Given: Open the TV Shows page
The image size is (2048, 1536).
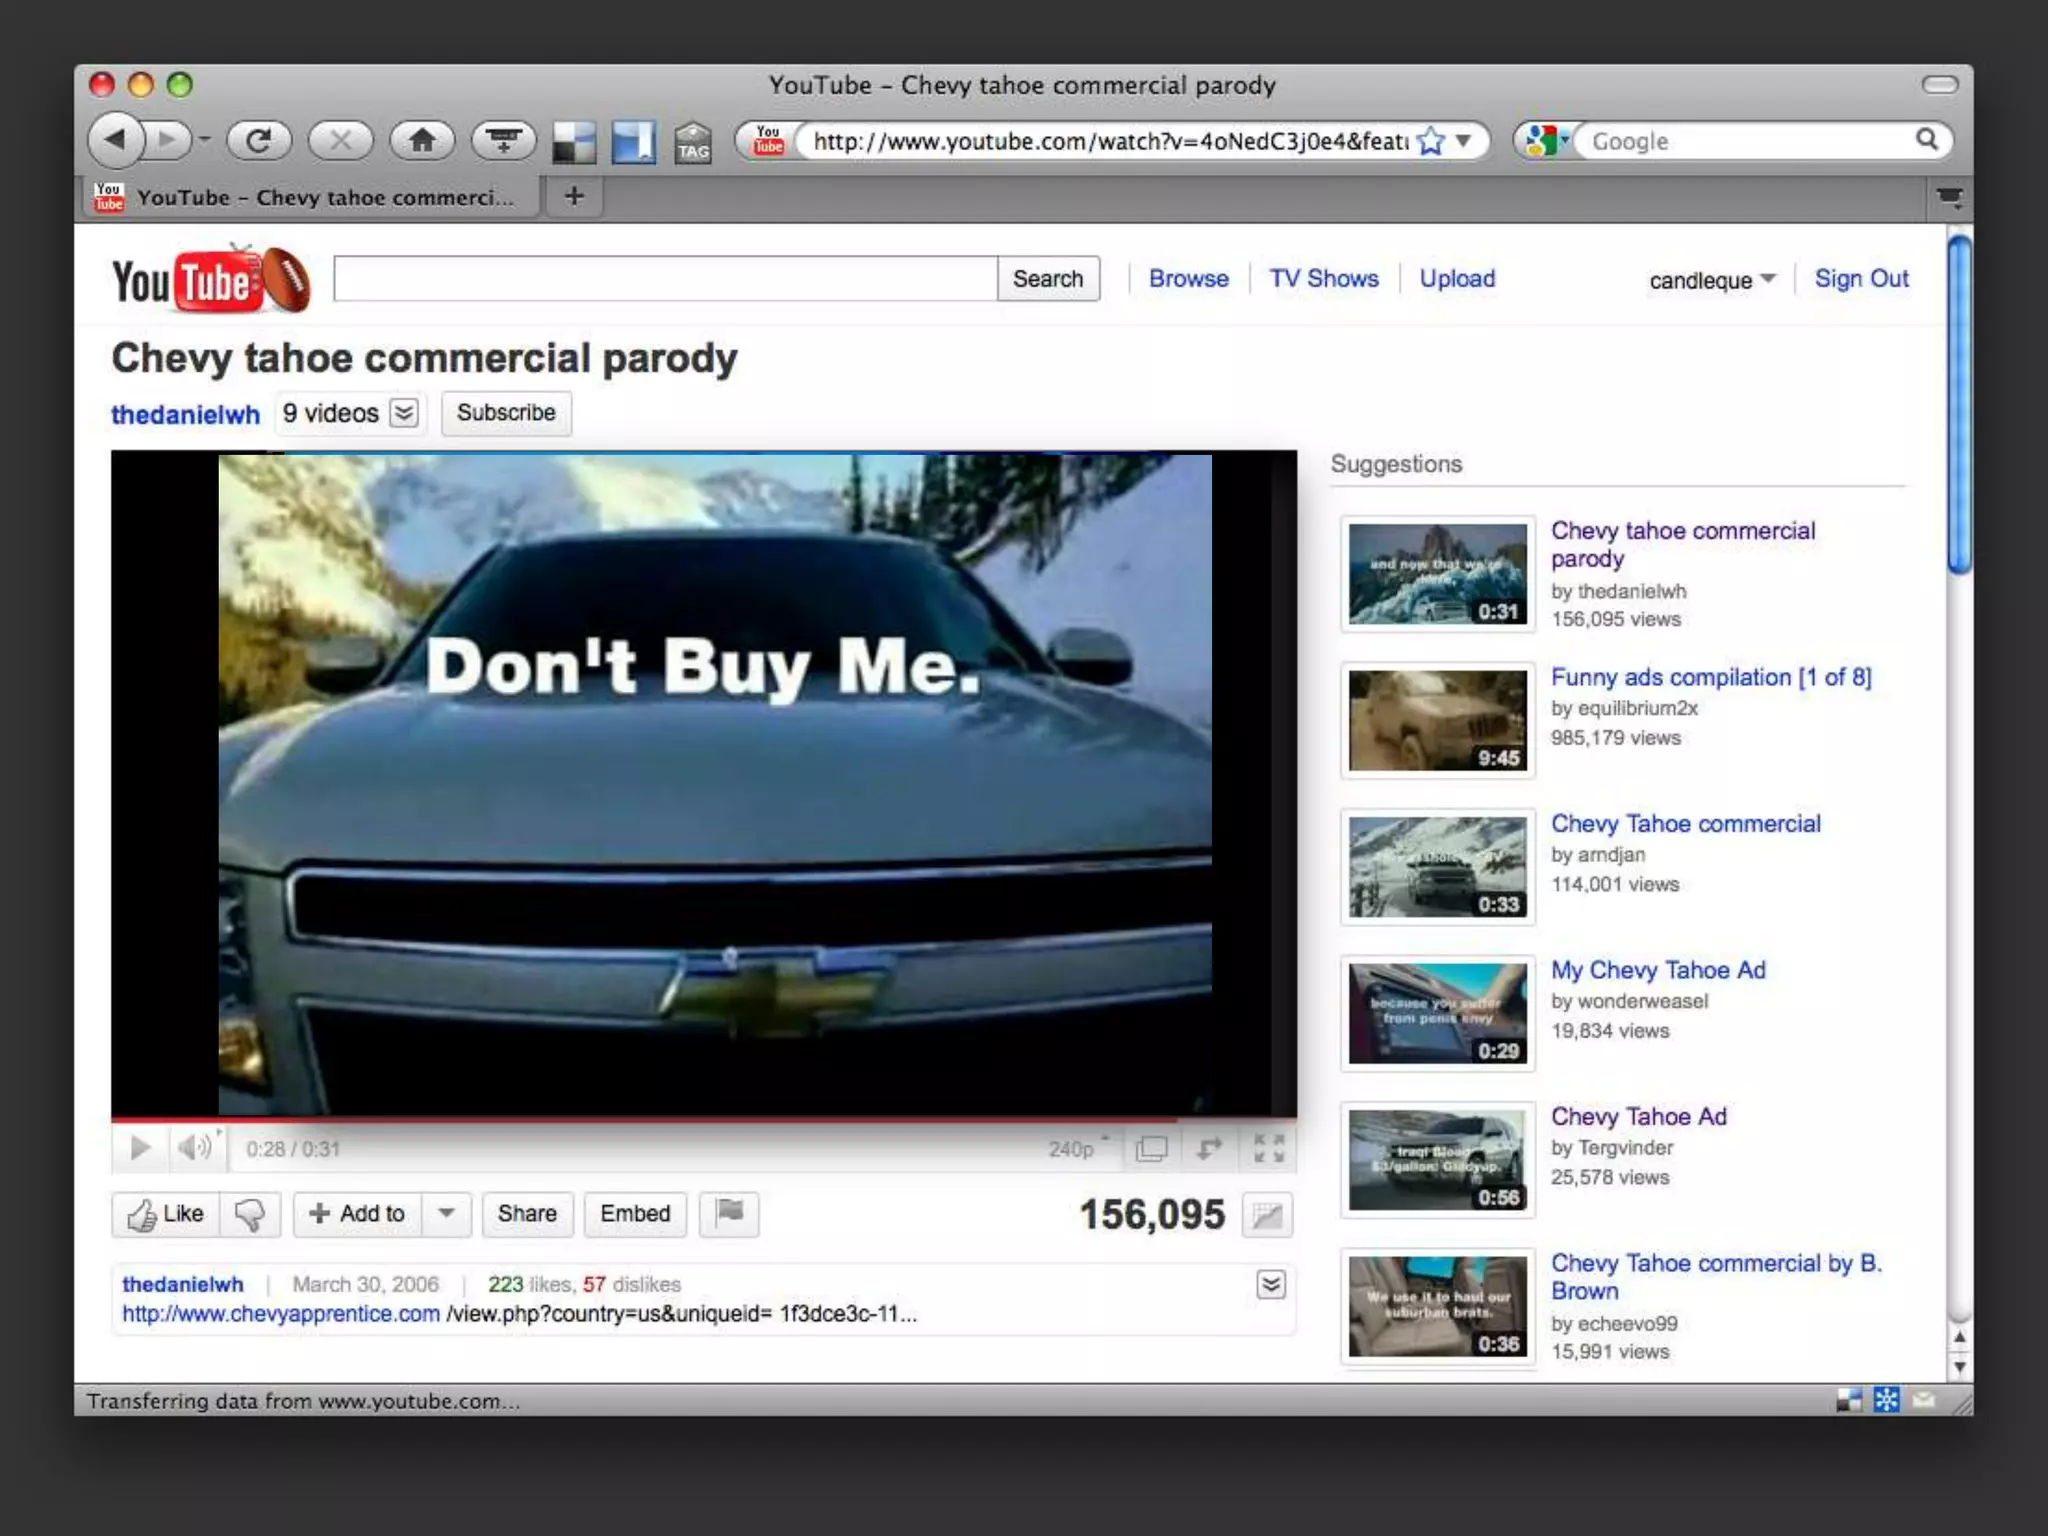Looking at the screenshot, I should (1323, 279).
